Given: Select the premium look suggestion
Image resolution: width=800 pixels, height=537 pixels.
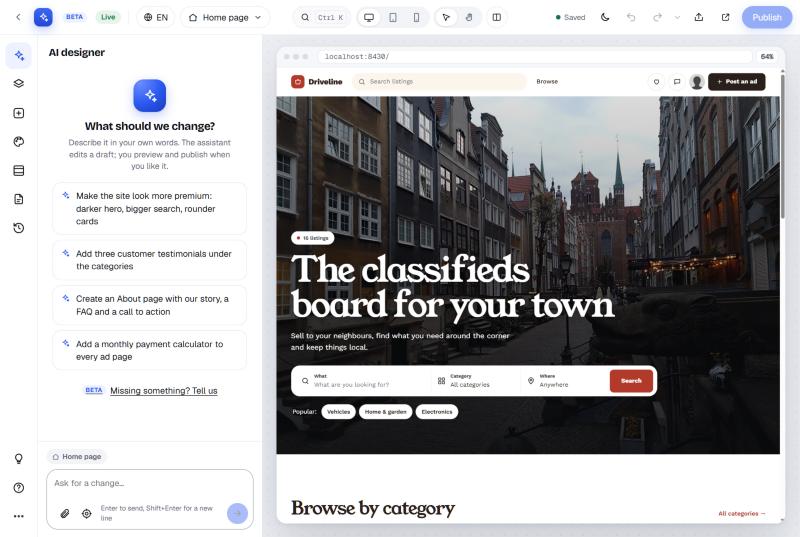Looking at the screenshot, I should click(149, 209).
